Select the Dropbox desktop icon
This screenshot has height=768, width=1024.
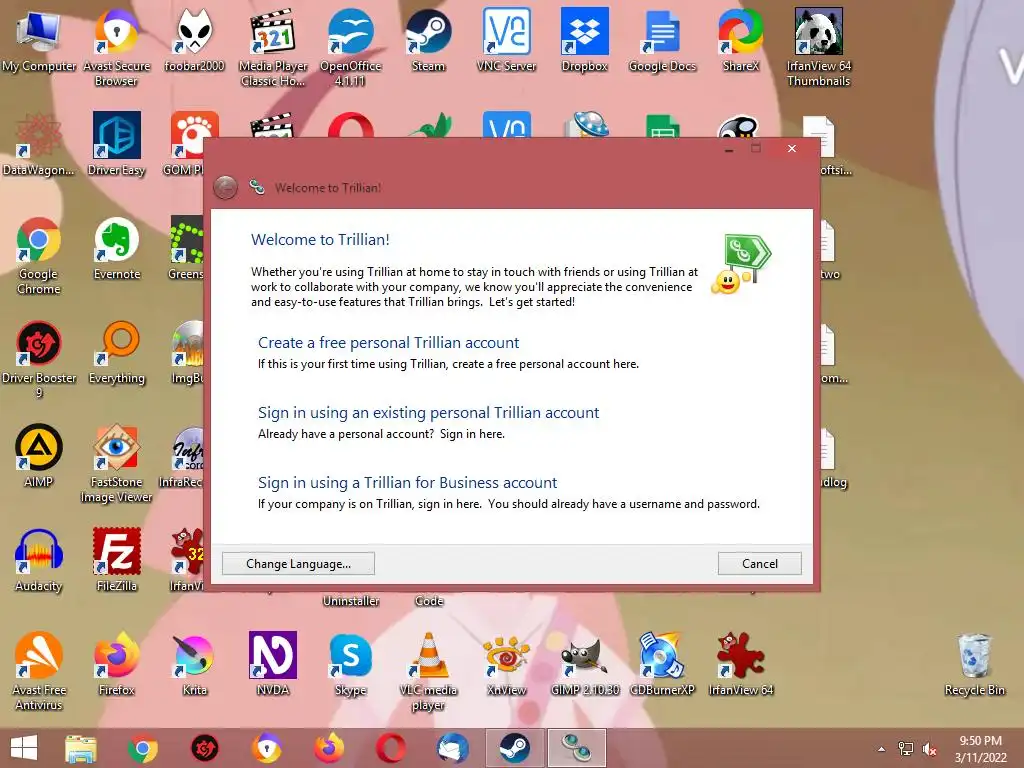coord(584,40)
